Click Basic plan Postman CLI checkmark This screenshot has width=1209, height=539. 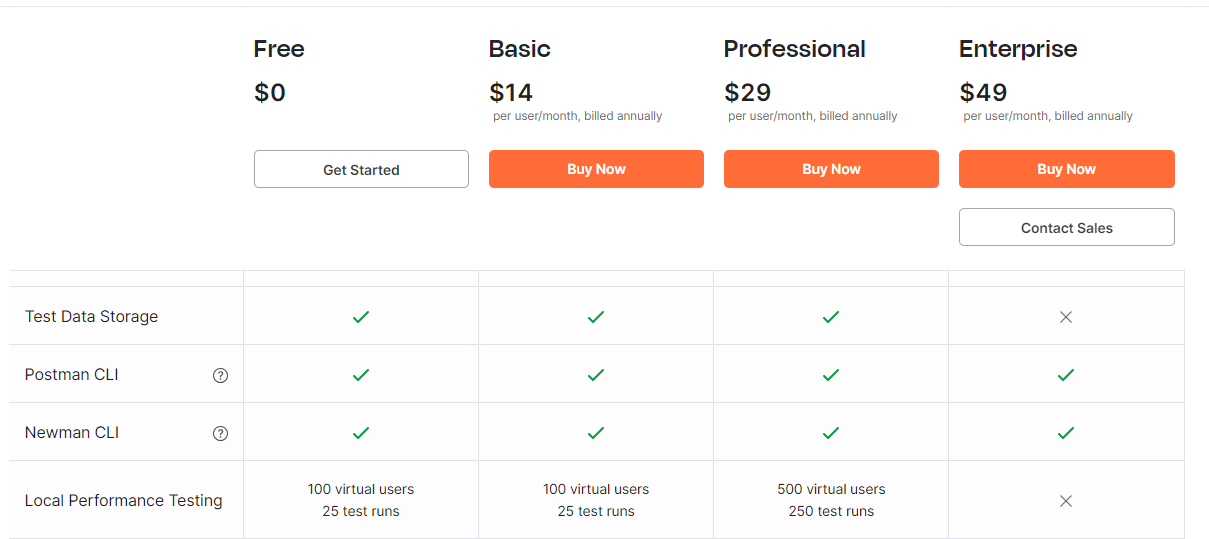596,375
